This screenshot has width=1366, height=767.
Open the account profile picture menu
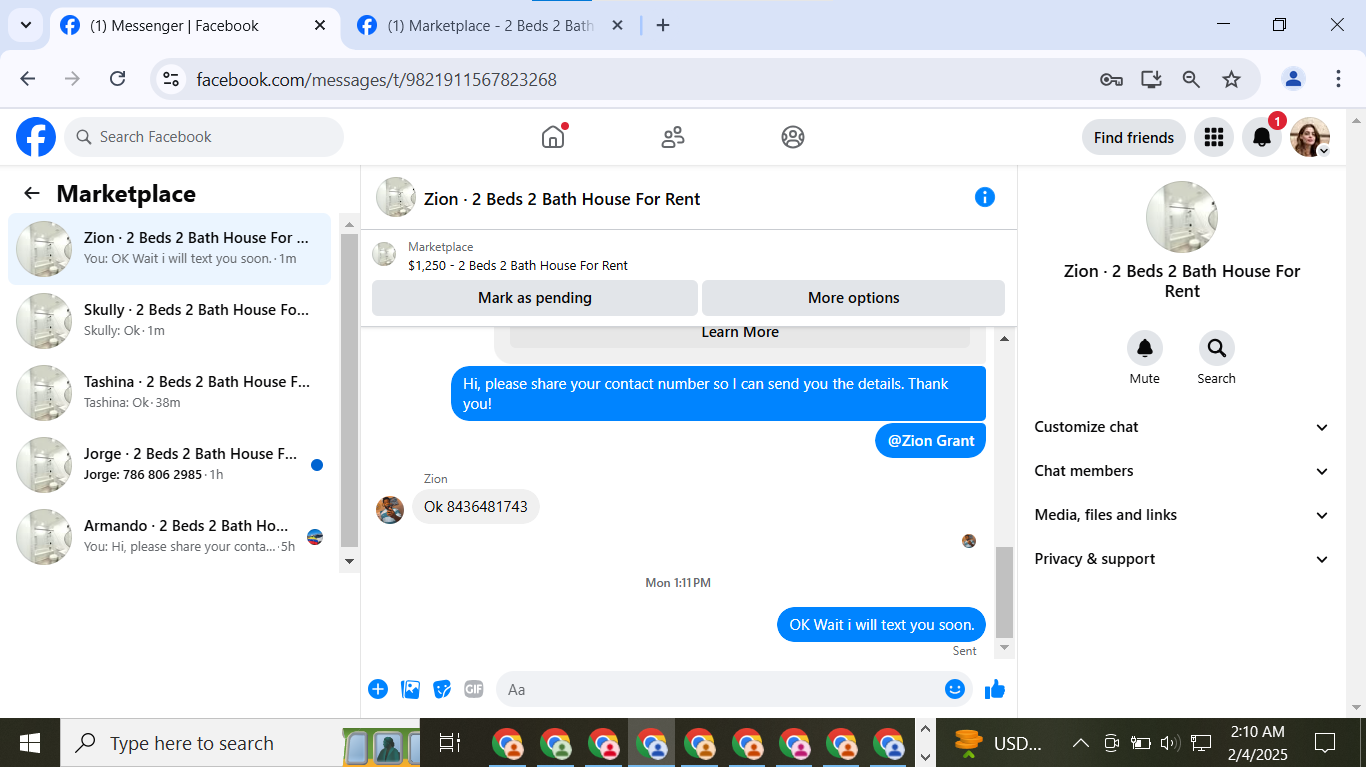pos(1310,137)
